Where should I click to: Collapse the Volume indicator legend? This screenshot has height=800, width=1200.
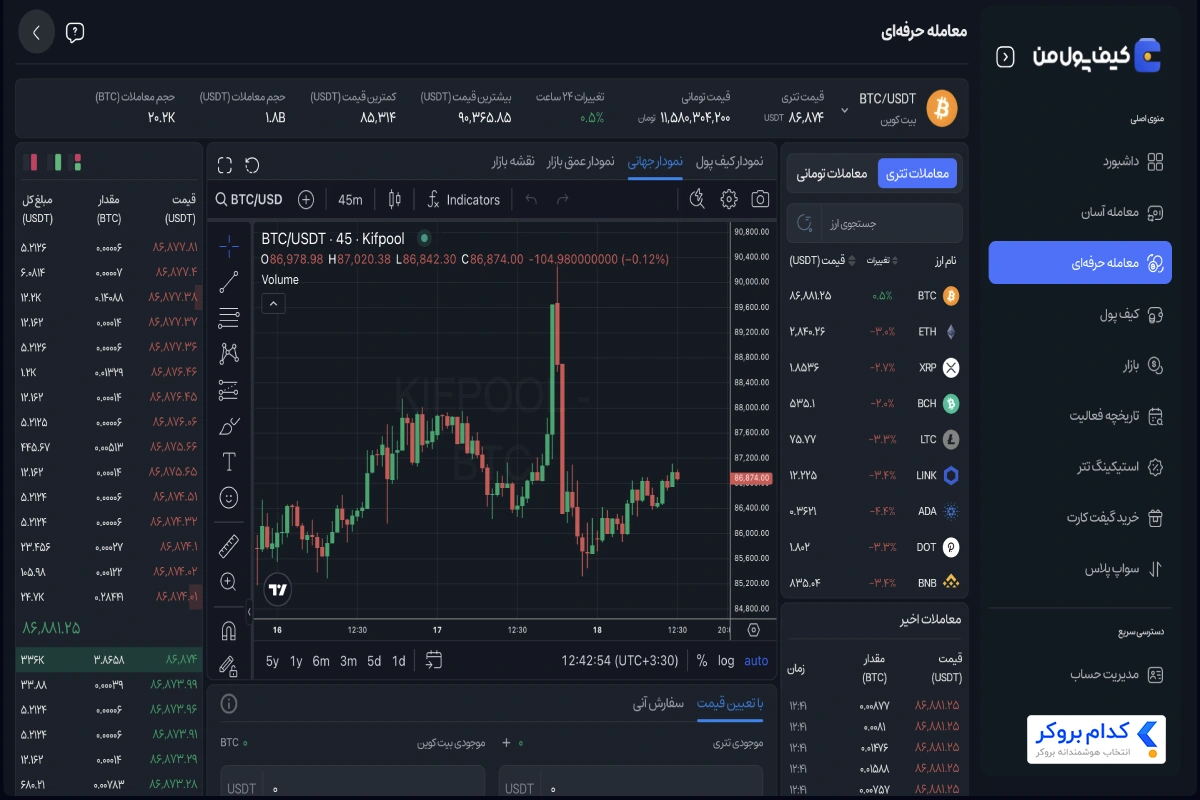coord(274,304)
